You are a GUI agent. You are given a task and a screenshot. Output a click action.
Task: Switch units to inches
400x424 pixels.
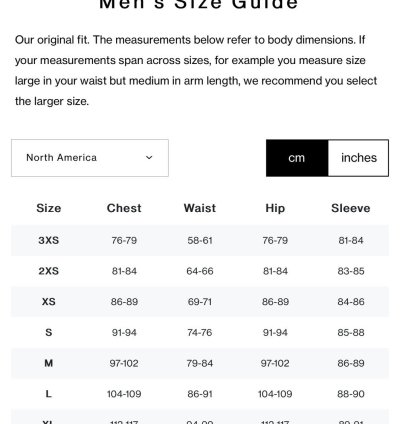point(359,158)
